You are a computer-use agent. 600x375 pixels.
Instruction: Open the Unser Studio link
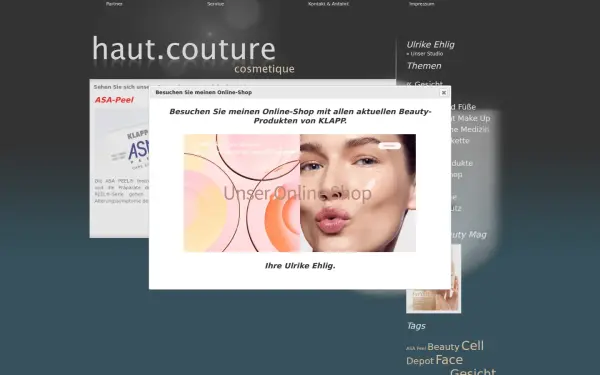click(427, 54)
